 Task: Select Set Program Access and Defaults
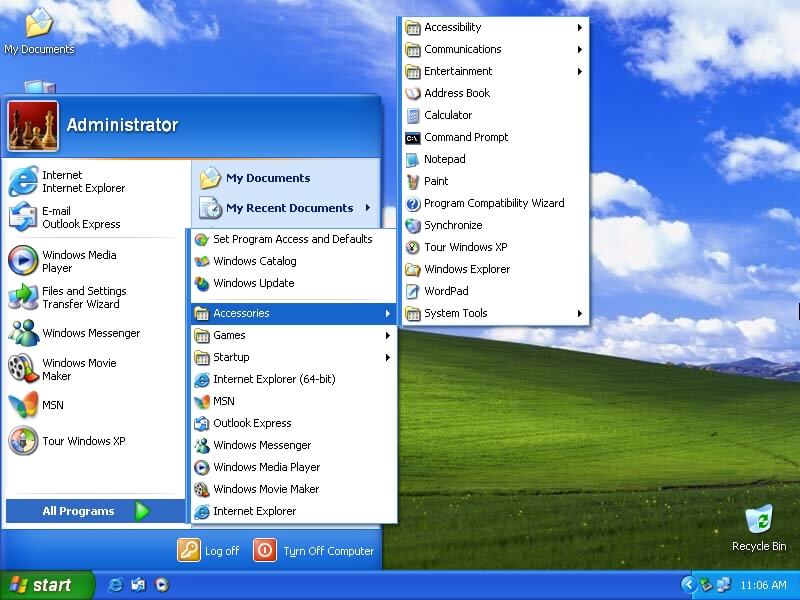(292, 239)
